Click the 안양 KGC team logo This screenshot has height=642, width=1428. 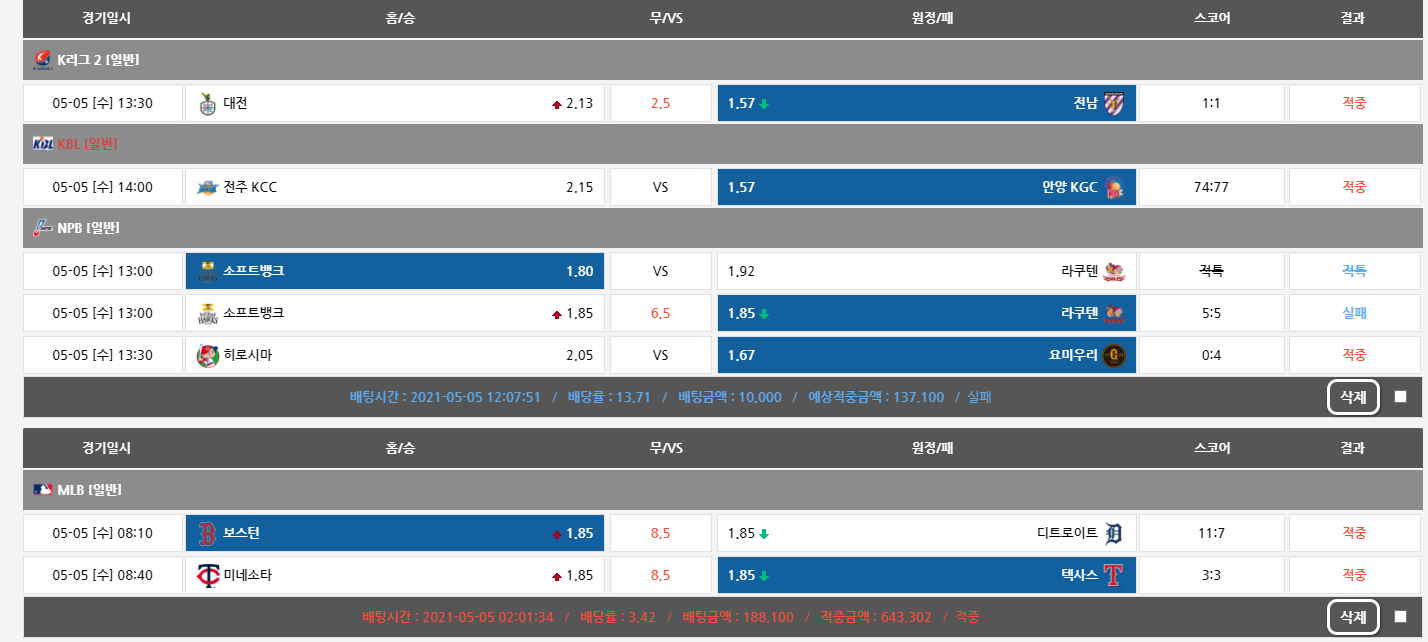(1114, 187)
